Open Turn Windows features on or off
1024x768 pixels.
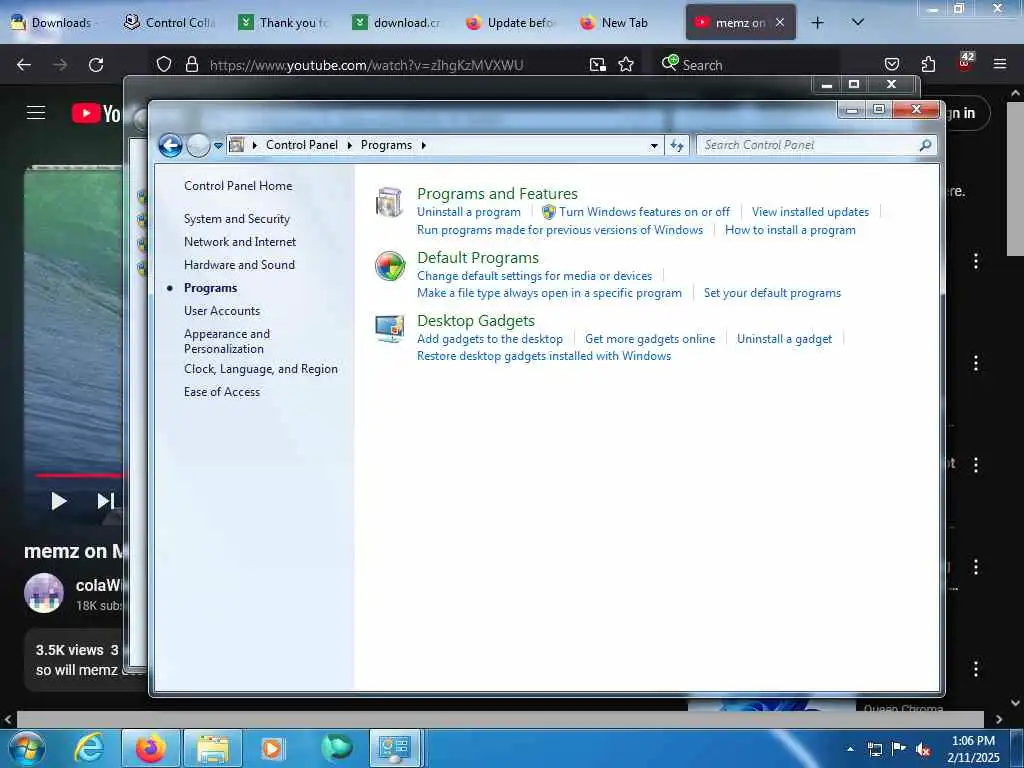pos(644,212)
